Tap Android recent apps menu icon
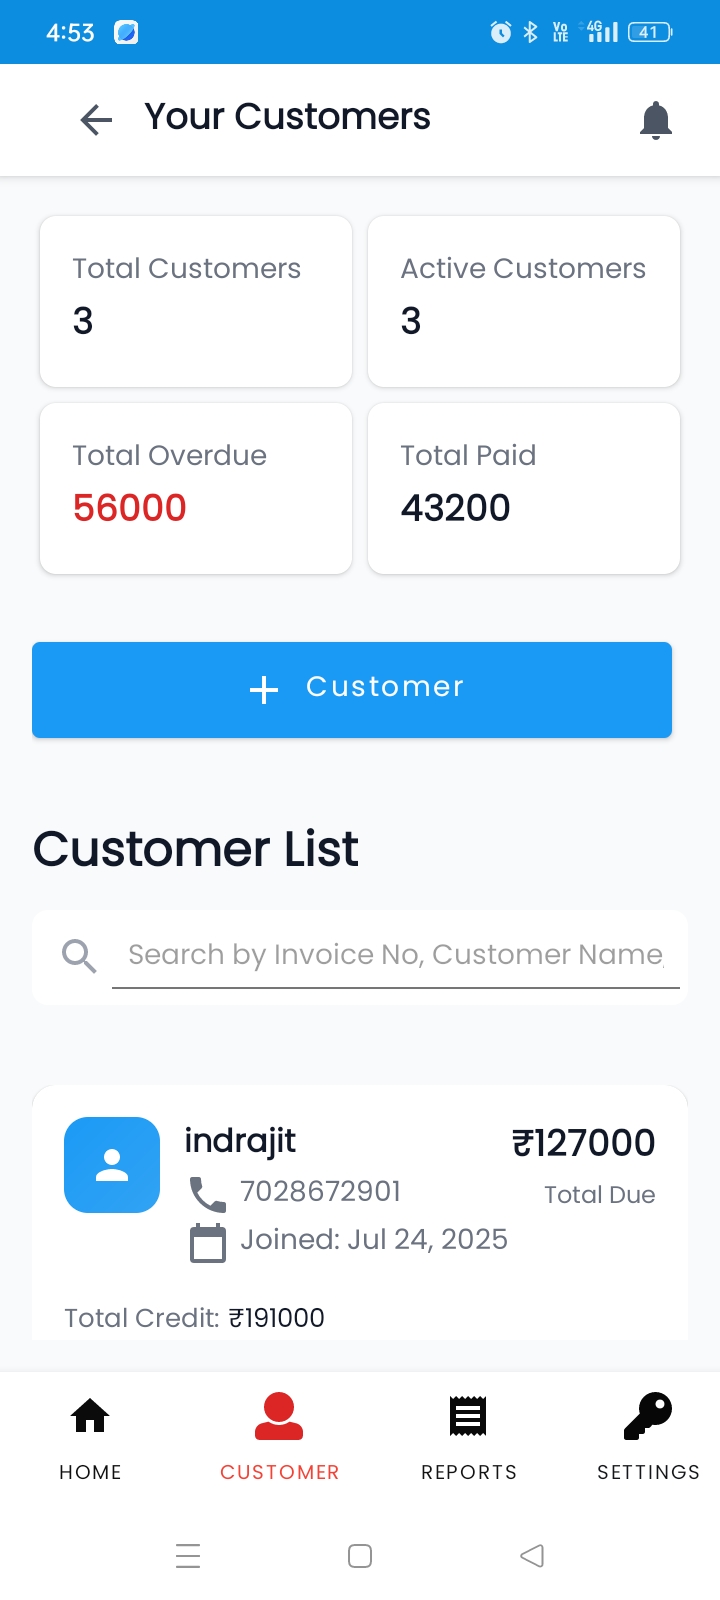The image size is (720, 1600). [188, 1556]
